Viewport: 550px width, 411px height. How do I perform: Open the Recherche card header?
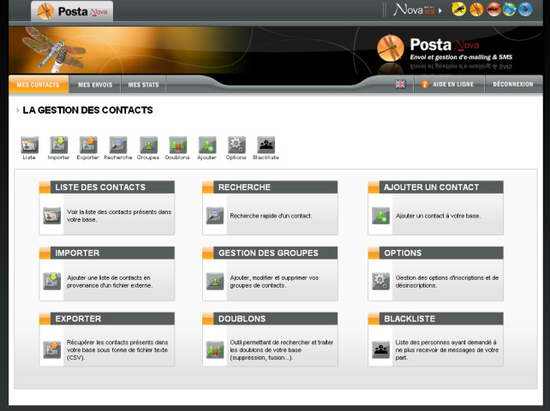(270, 187)
